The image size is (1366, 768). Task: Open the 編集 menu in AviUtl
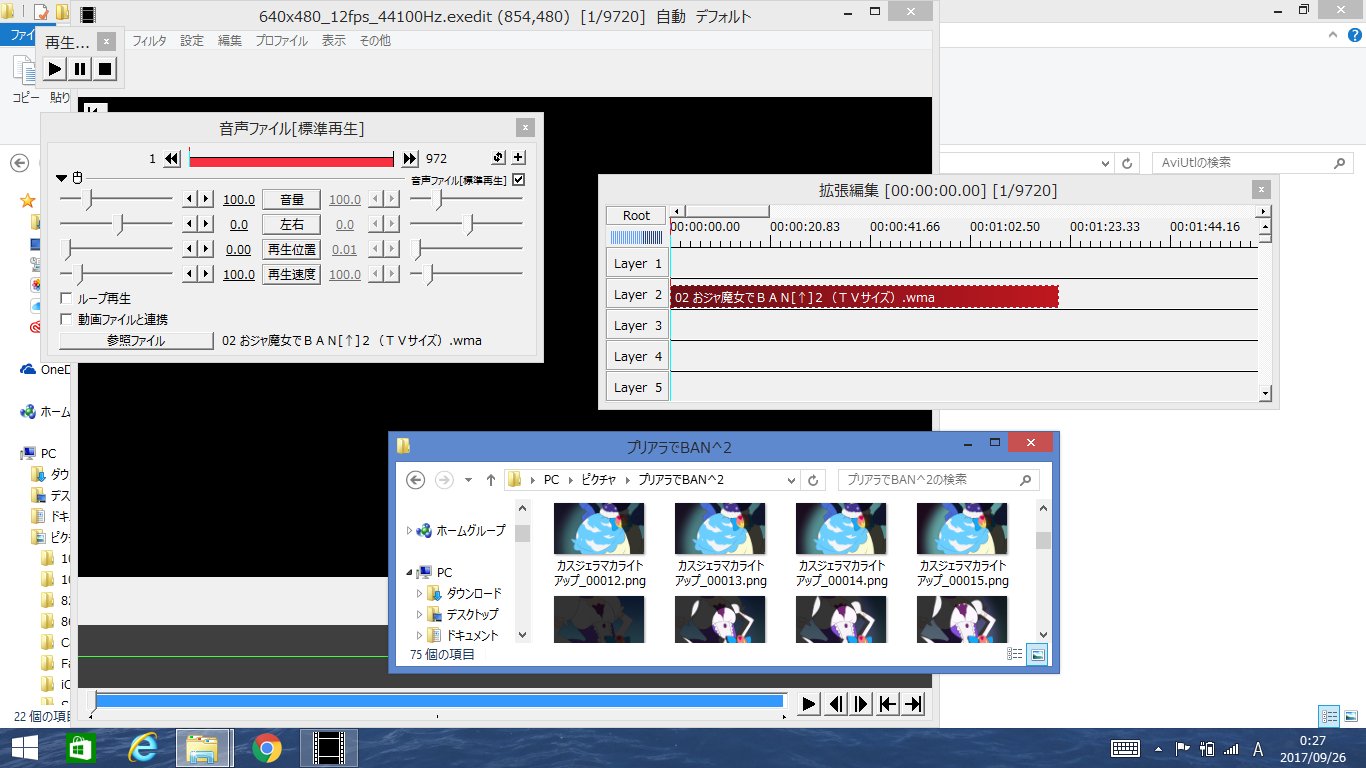[230, 41]
